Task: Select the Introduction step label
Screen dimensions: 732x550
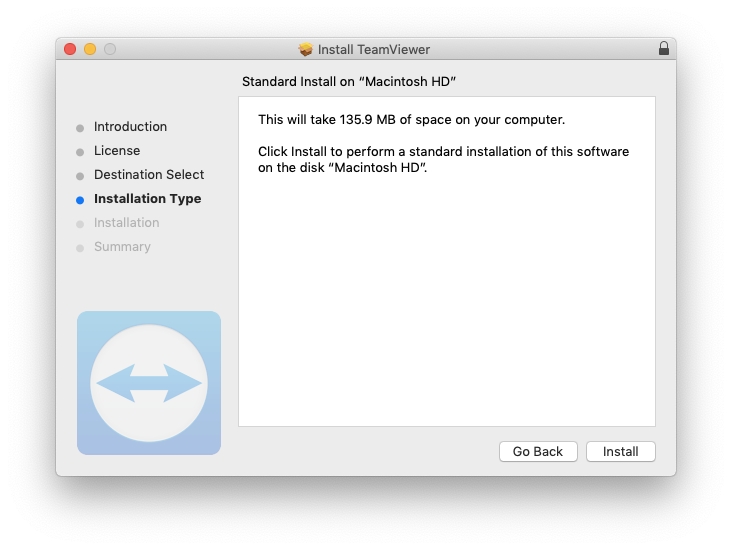Action: (130, 127)
